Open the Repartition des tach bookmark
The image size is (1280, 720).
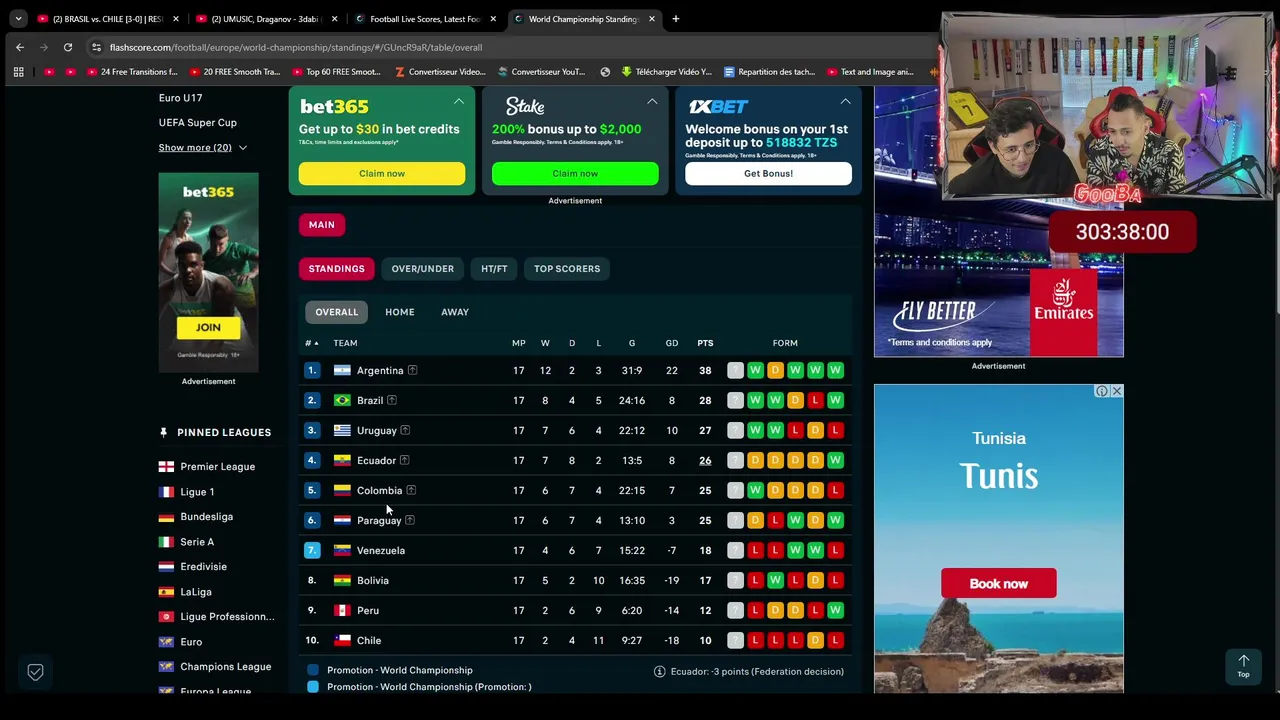[769, 72]
